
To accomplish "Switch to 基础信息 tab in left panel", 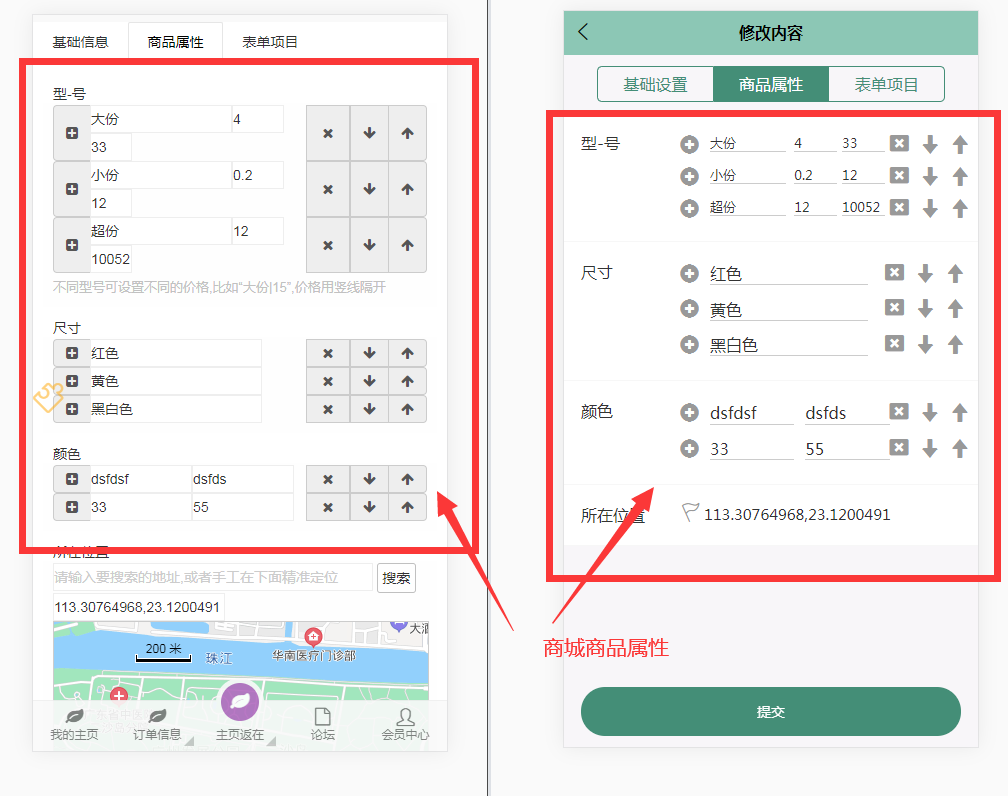I will (x=80, y=42).
